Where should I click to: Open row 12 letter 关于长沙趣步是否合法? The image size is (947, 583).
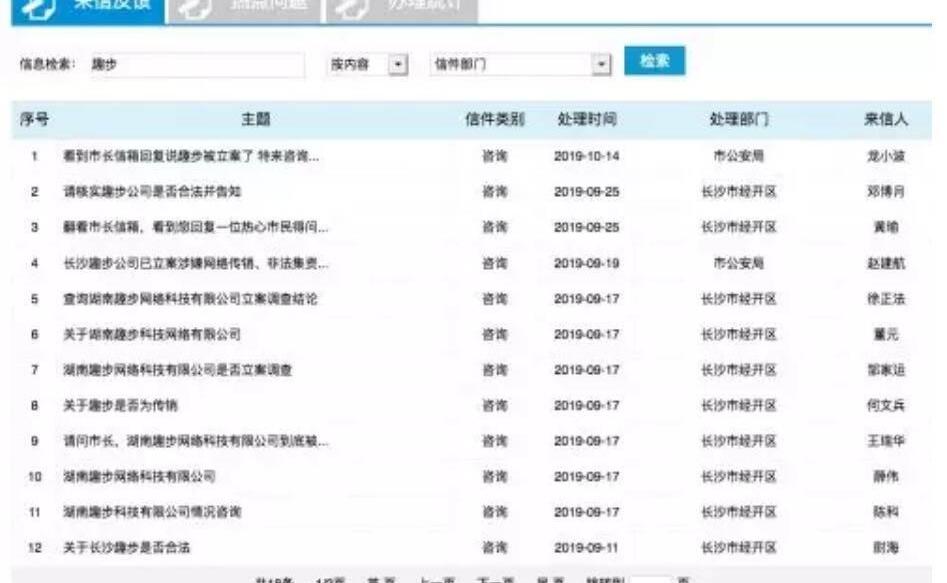click(126, 547)
